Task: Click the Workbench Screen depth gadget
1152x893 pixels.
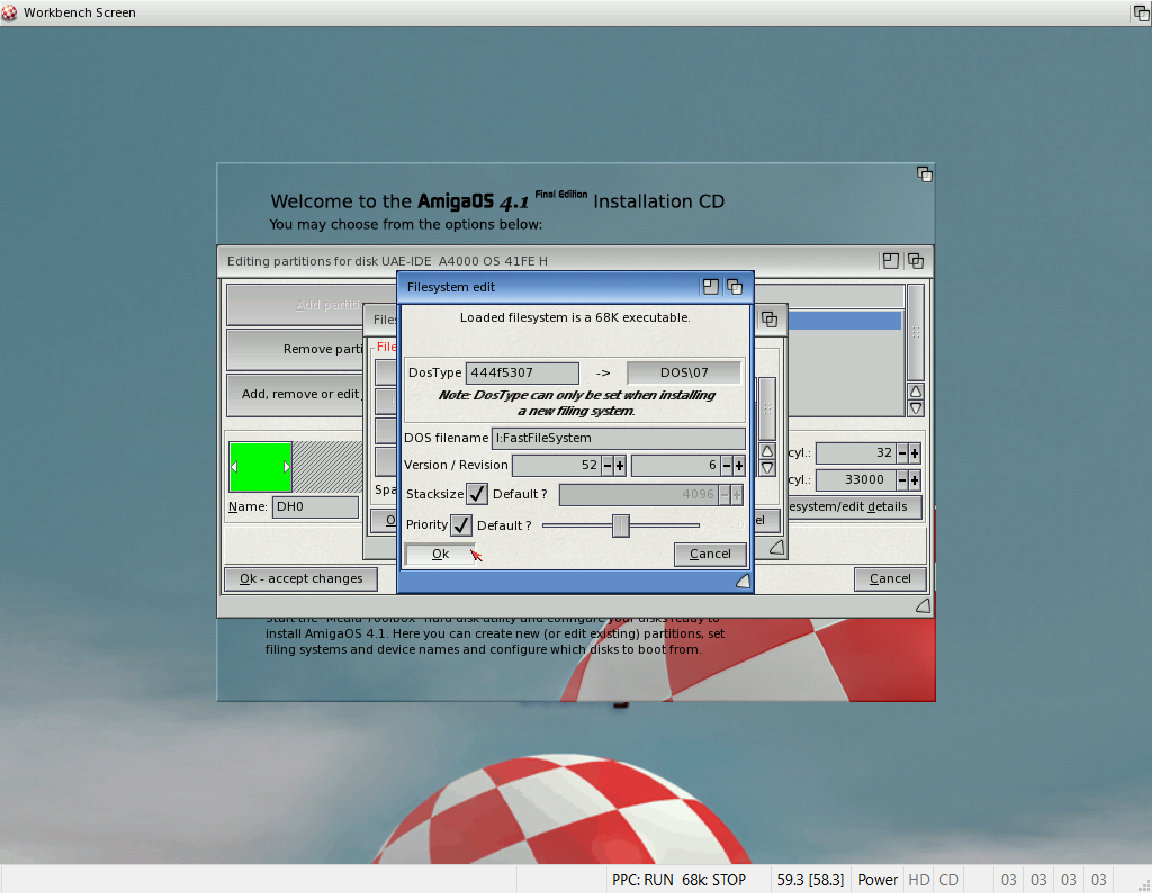Action: (x=1142, y=12)
